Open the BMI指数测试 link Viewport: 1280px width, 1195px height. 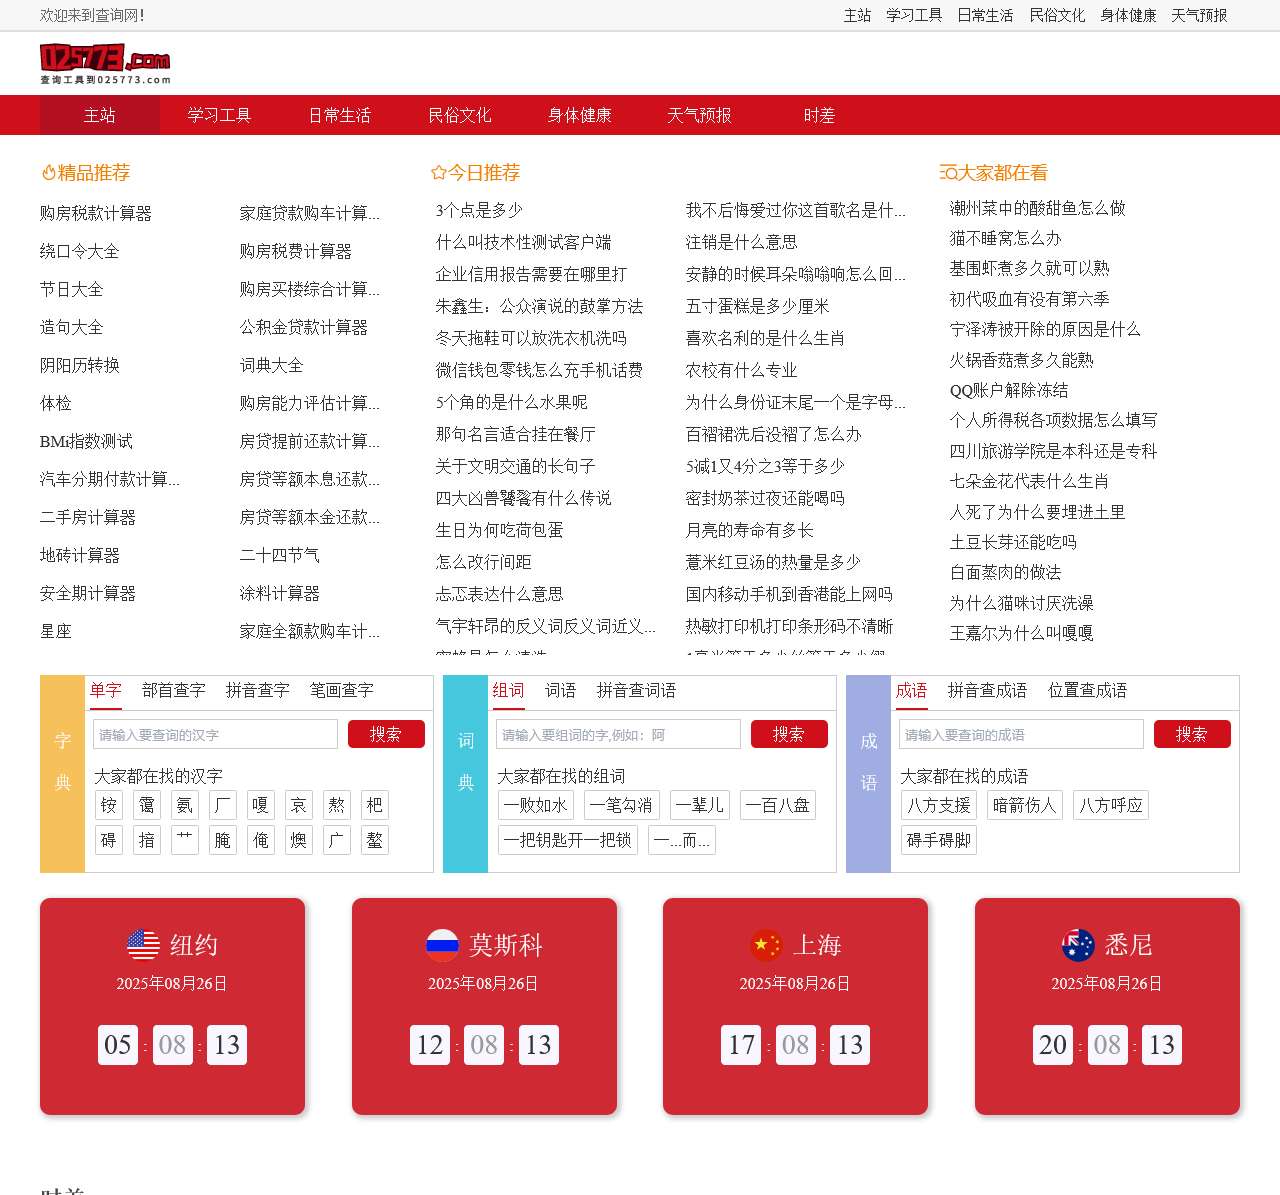[x=88, y=441]
